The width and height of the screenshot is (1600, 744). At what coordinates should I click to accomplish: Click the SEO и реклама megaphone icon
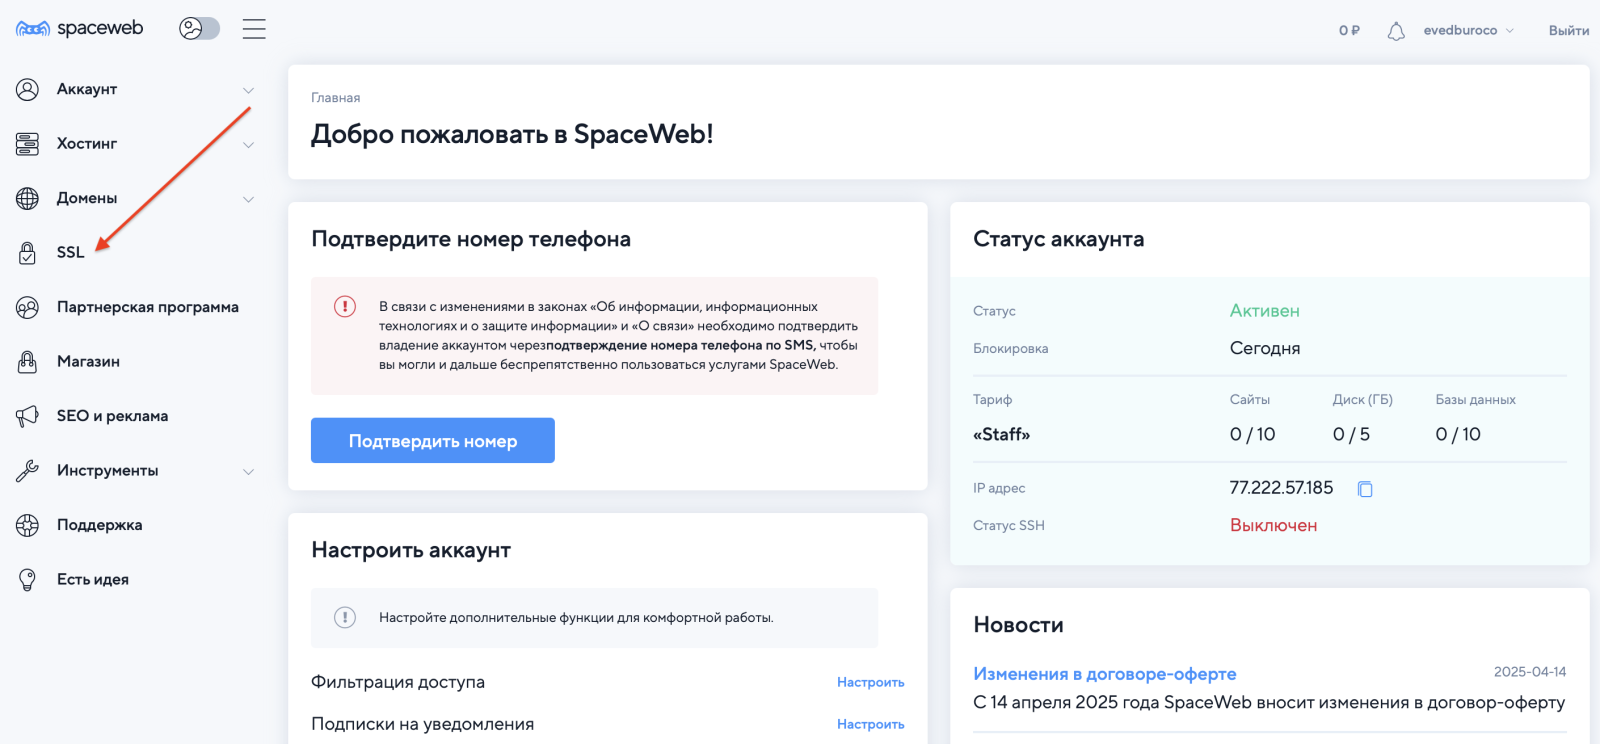pyautogui.click(x=27, y=416)
